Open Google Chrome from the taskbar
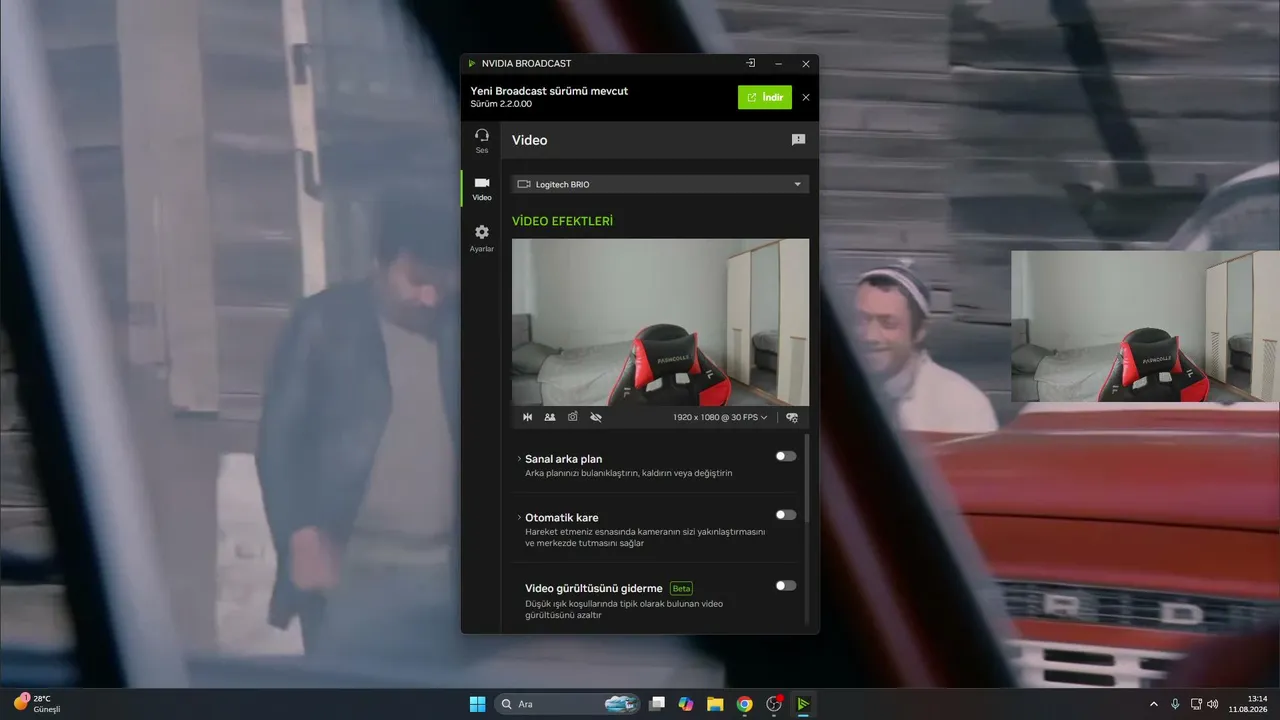Viewport: 1280px width, 720px height. click(744, 704)
